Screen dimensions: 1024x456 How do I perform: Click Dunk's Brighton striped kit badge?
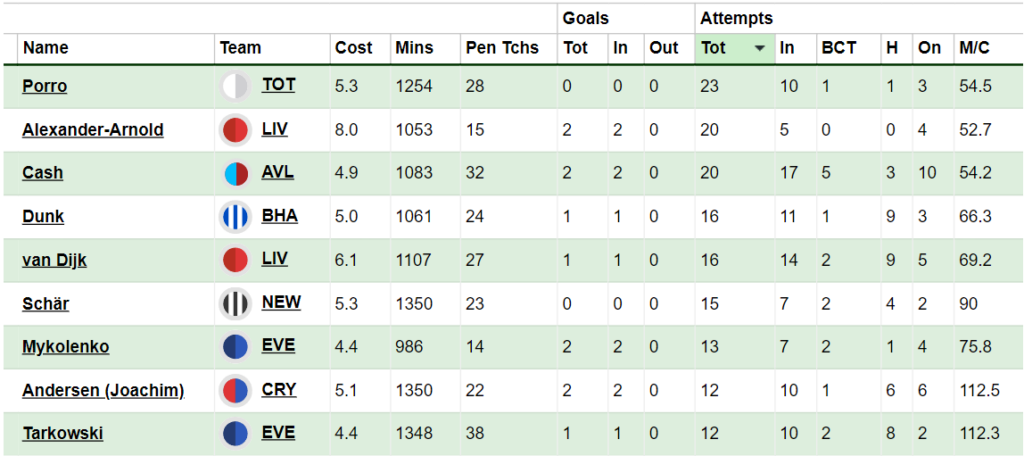(235, 216)
